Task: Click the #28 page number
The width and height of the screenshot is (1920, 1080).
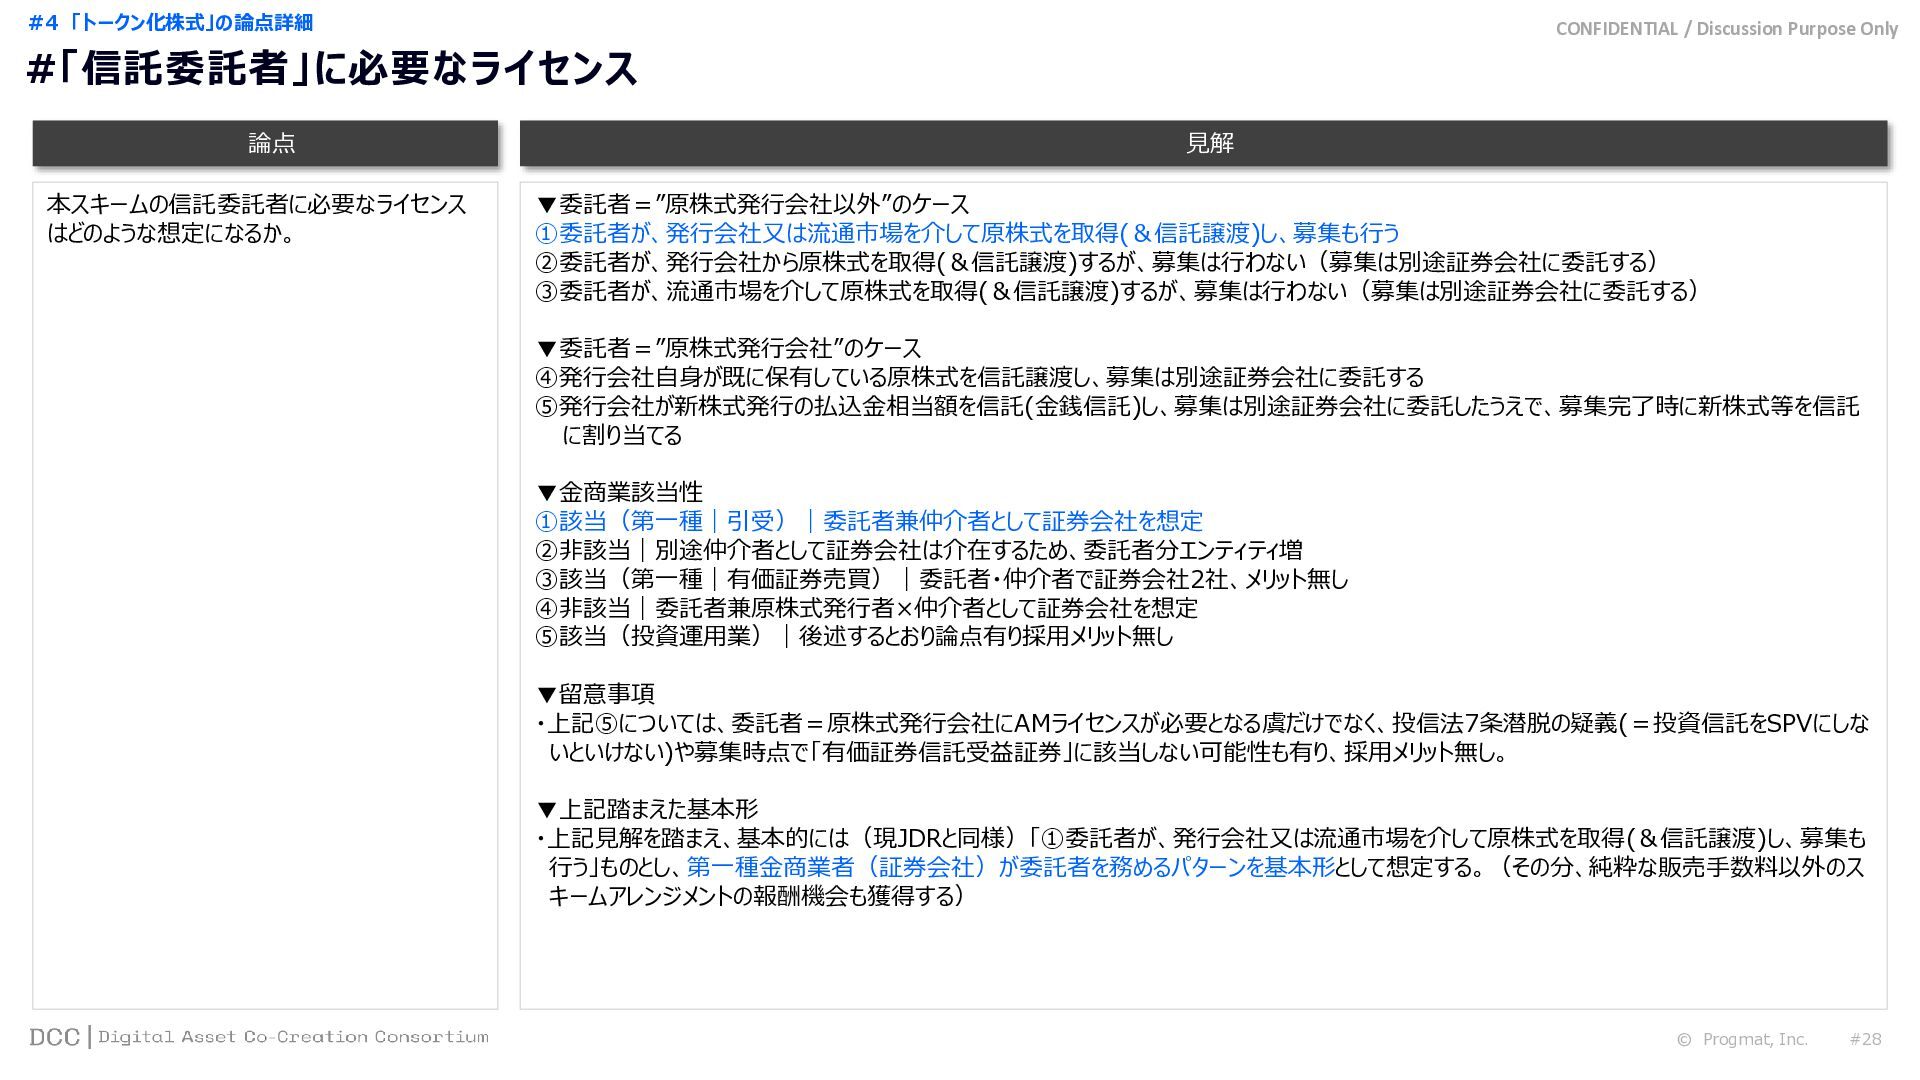Action: point(1865,1039)
